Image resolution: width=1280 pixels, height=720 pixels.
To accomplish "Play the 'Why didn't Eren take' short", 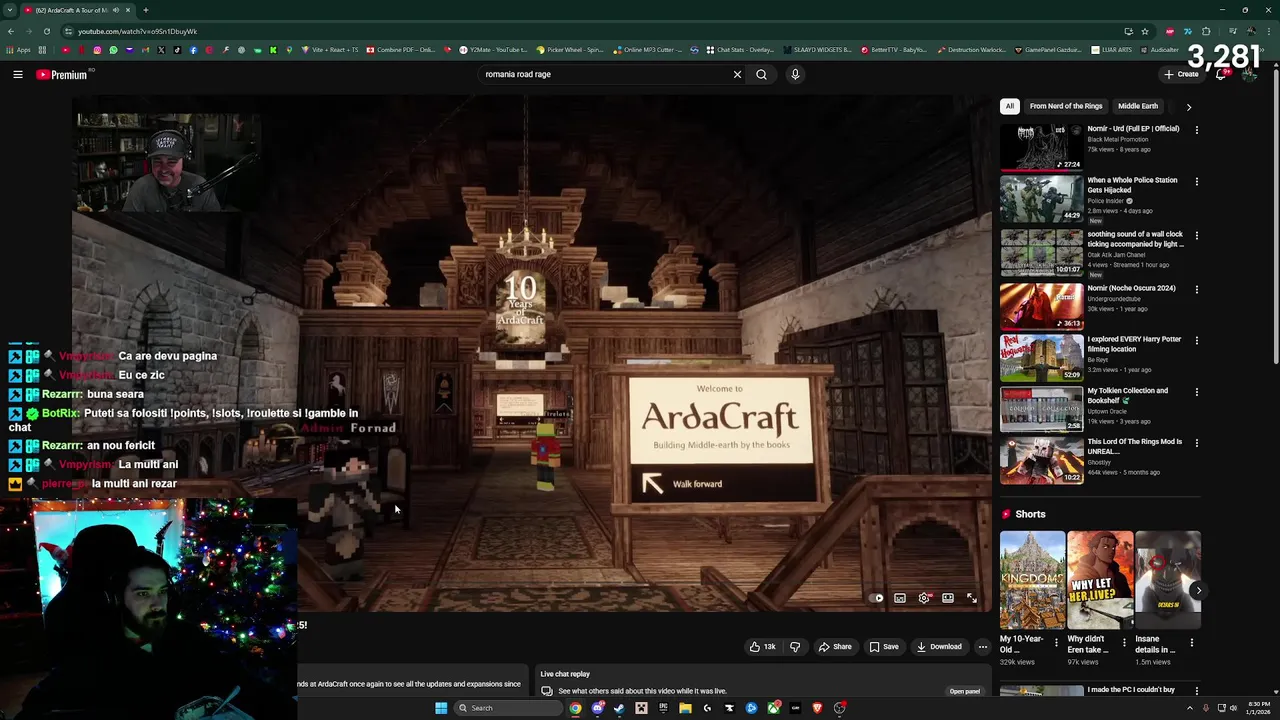I will (x=1100, y=579).
